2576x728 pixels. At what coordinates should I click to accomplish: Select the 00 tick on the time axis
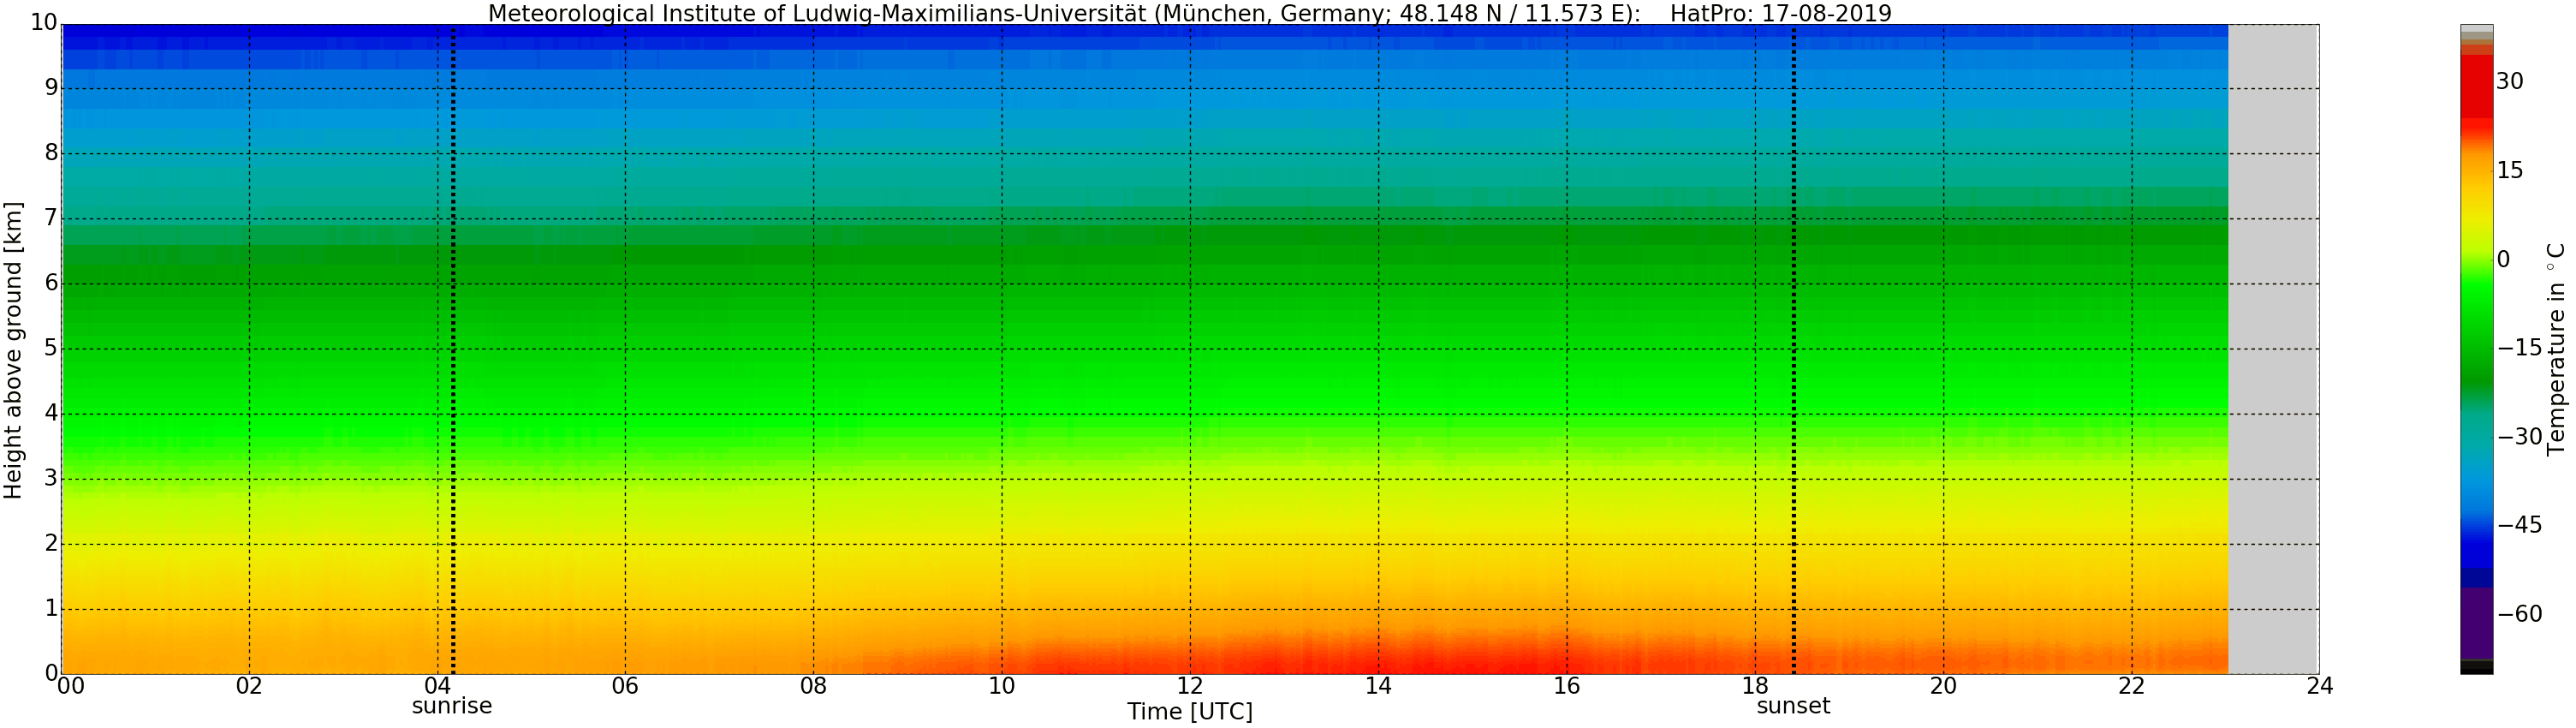tap(71, 686)
